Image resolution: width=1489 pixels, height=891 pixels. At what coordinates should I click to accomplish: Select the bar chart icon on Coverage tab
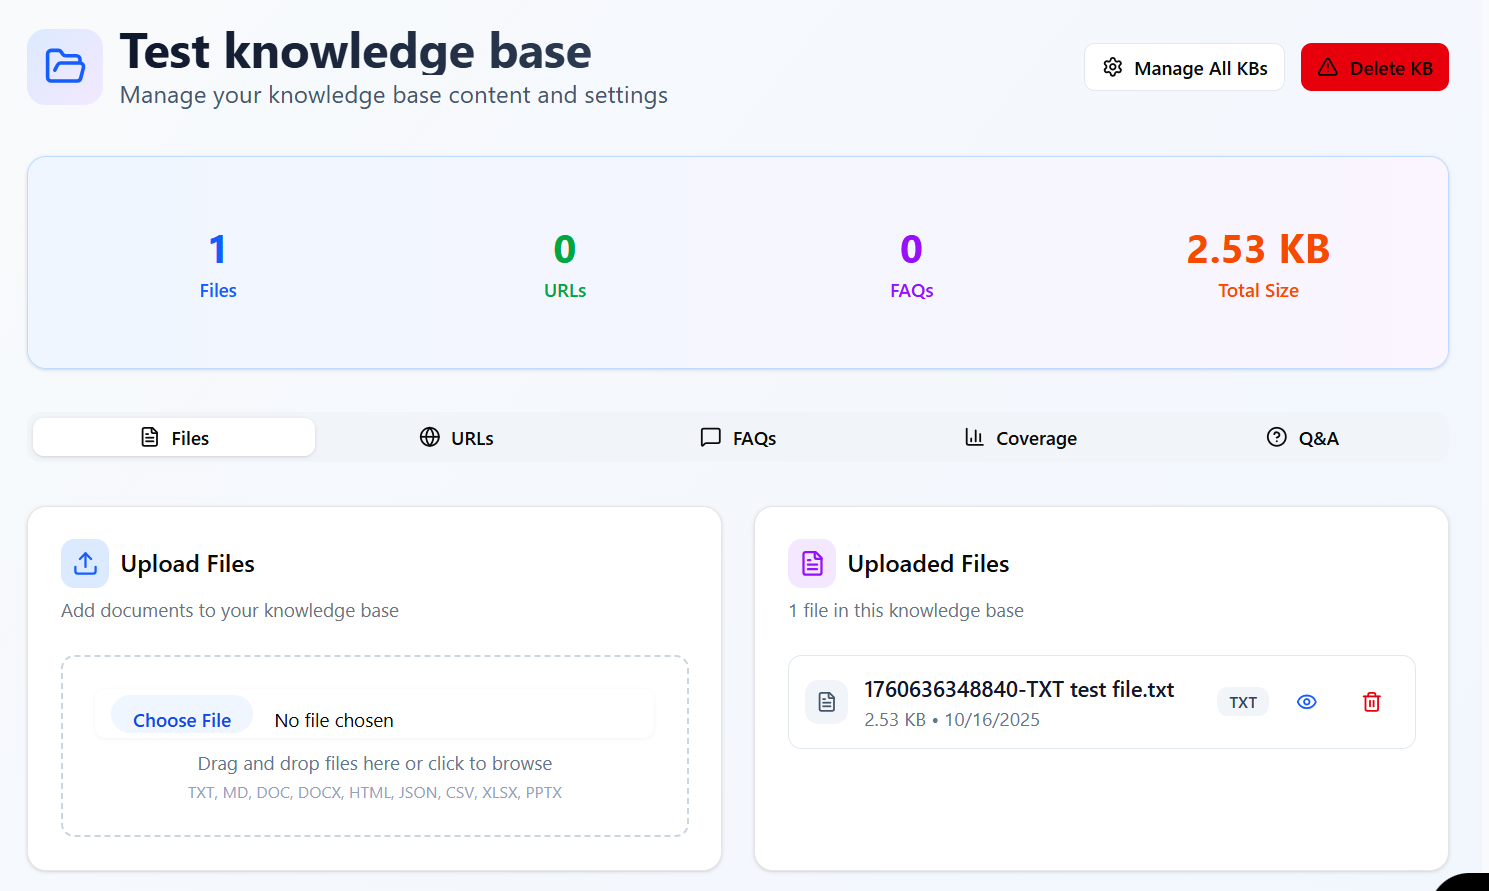[975, 437]
